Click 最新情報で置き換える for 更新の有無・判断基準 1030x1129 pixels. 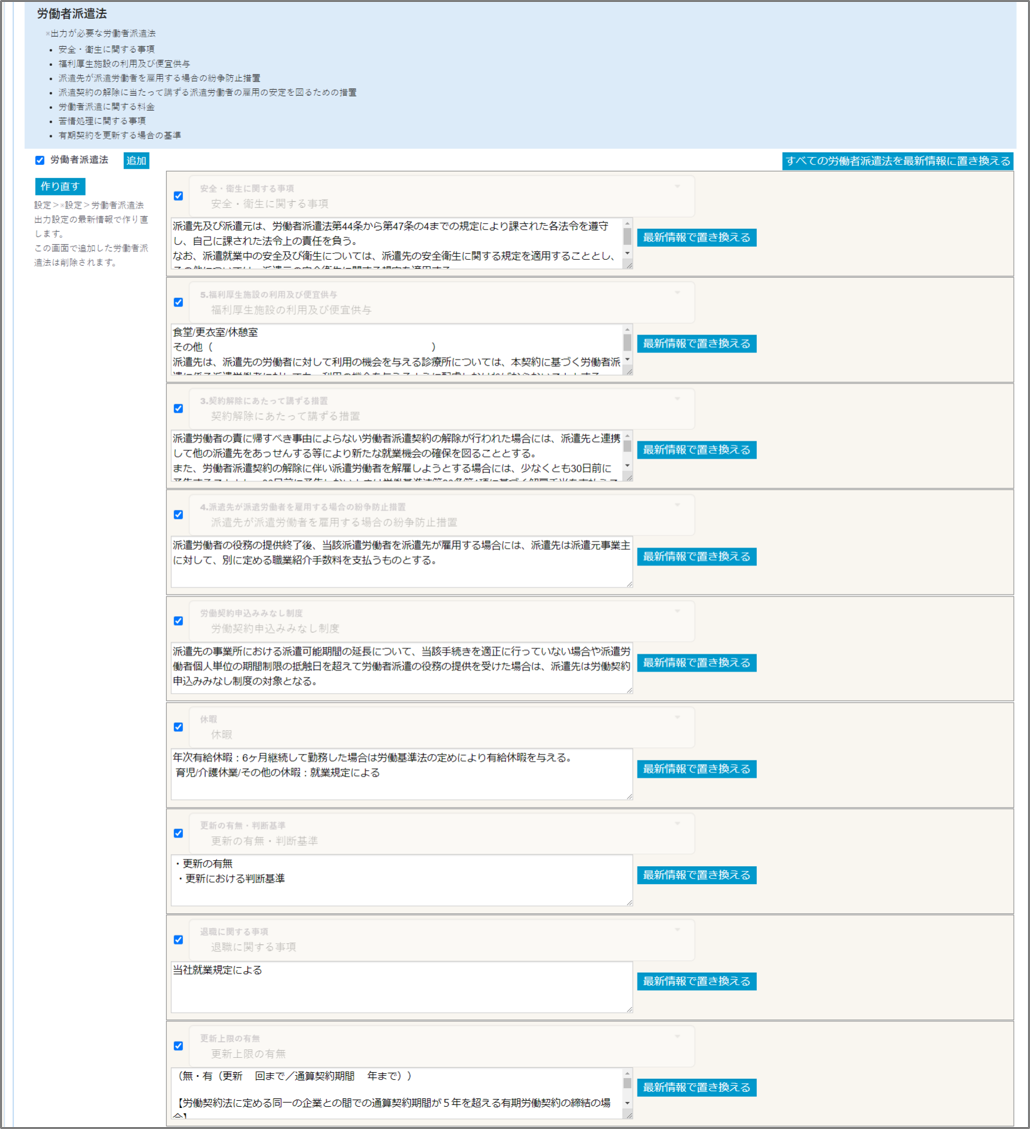coord(697,875)
